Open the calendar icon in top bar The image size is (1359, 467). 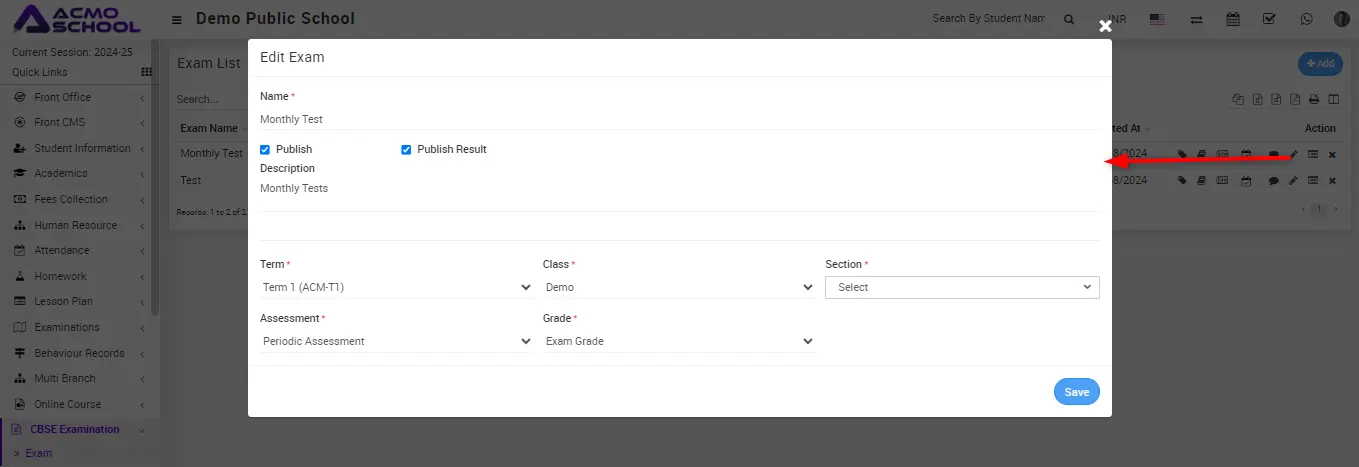1233,19
